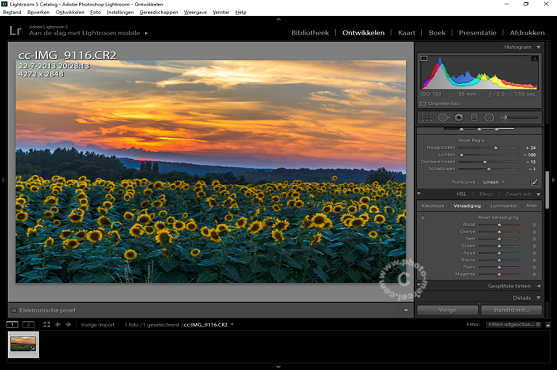Enable Elektronische proef checkbox

14,310
